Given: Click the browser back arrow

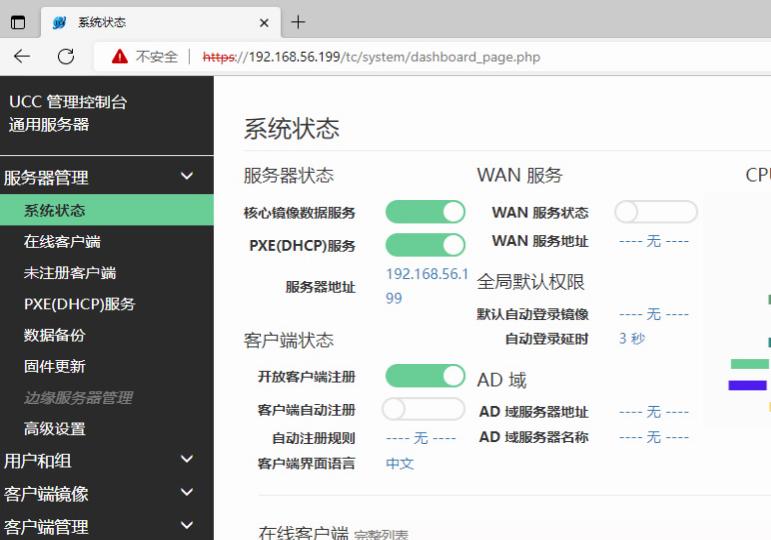Looking at the screenshot, I should coord(22,57).
